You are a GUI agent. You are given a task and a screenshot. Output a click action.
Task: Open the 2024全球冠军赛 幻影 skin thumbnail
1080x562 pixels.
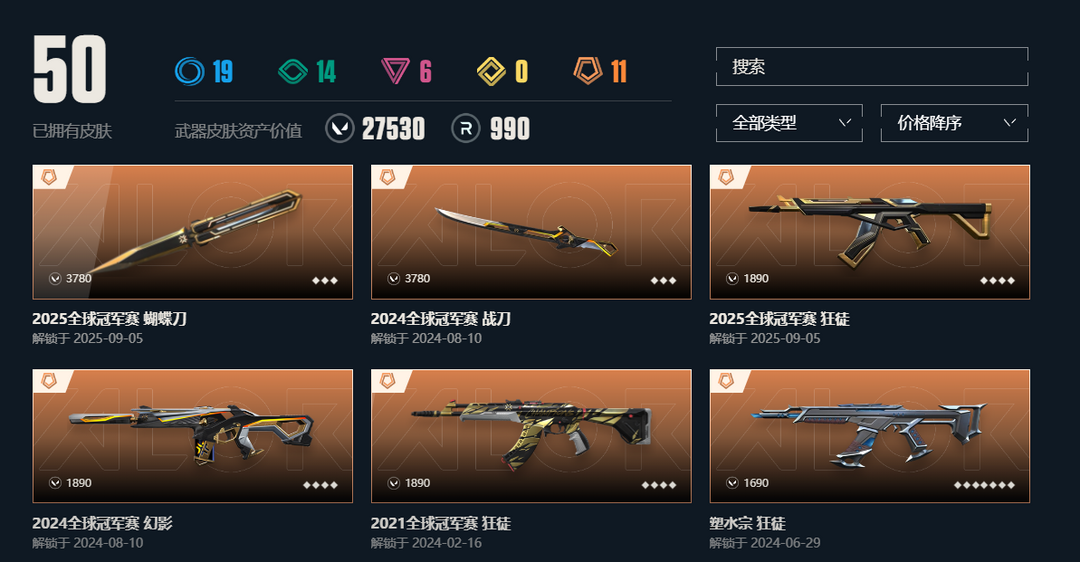coord(193,436)
